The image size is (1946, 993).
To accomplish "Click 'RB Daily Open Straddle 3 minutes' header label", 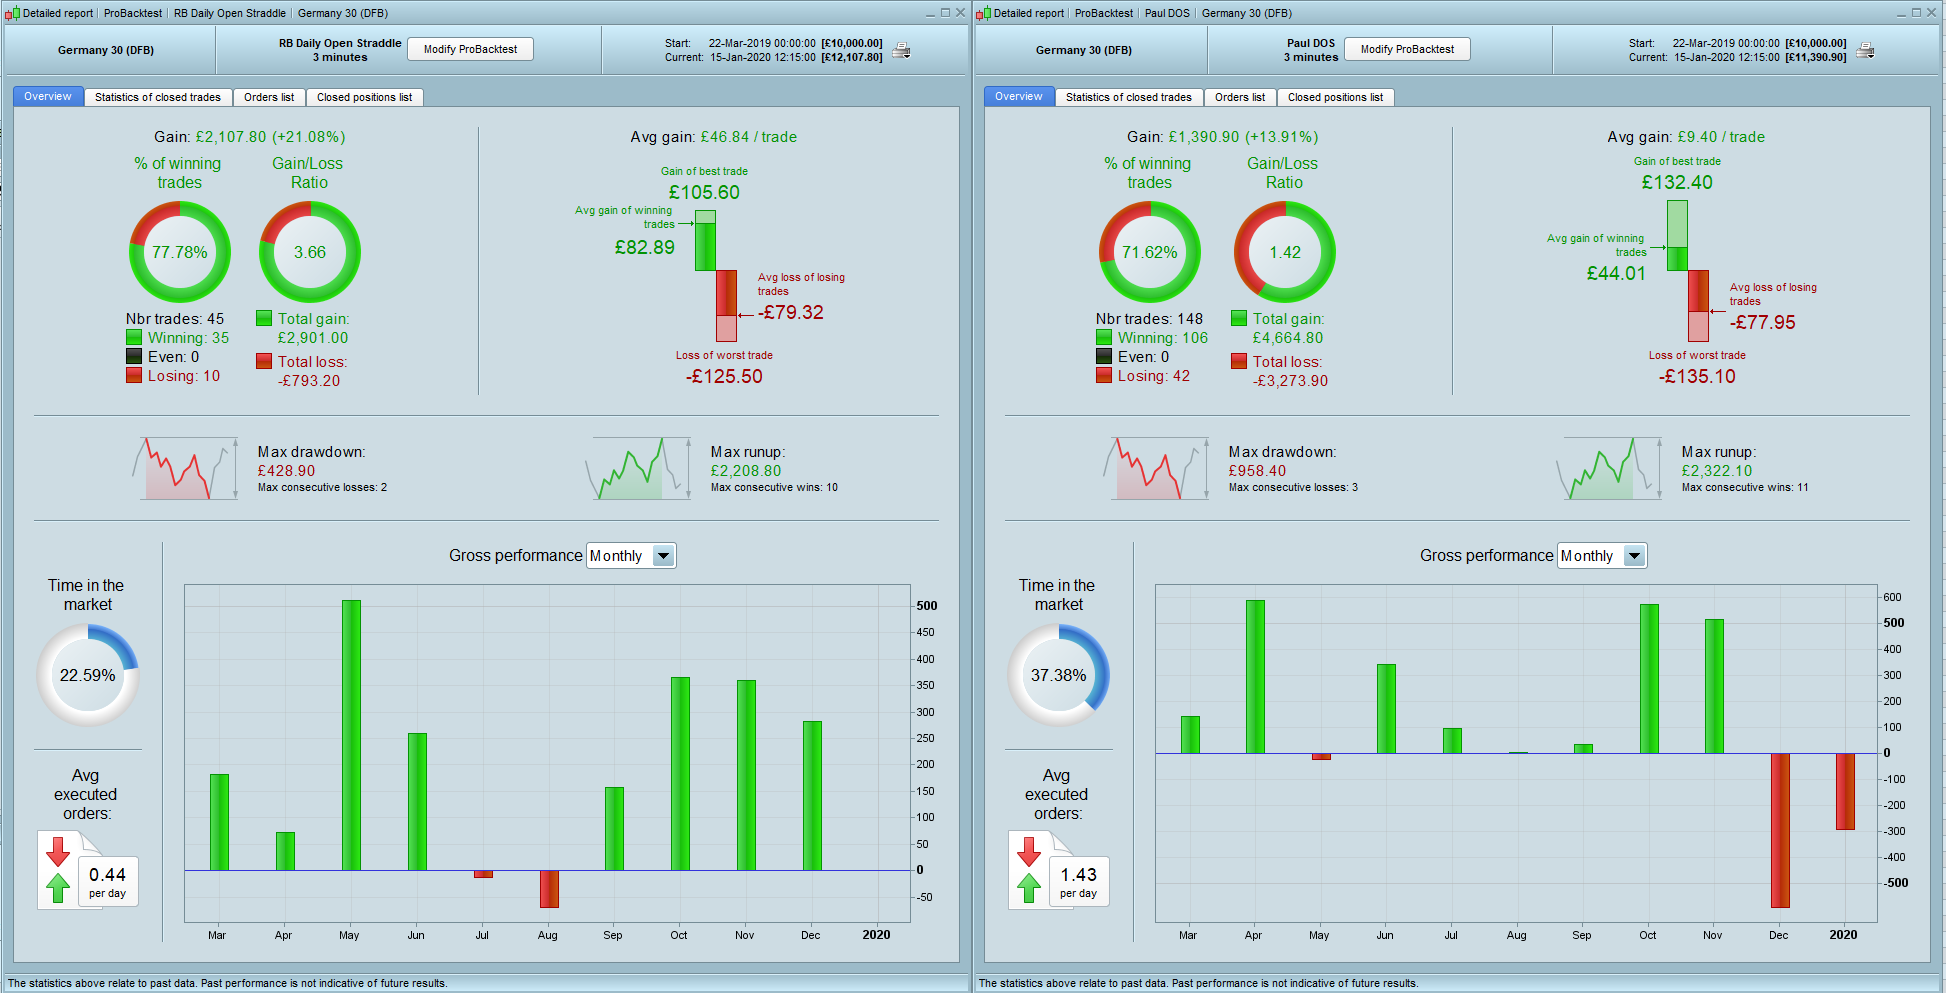I will (x=340, y=50).
